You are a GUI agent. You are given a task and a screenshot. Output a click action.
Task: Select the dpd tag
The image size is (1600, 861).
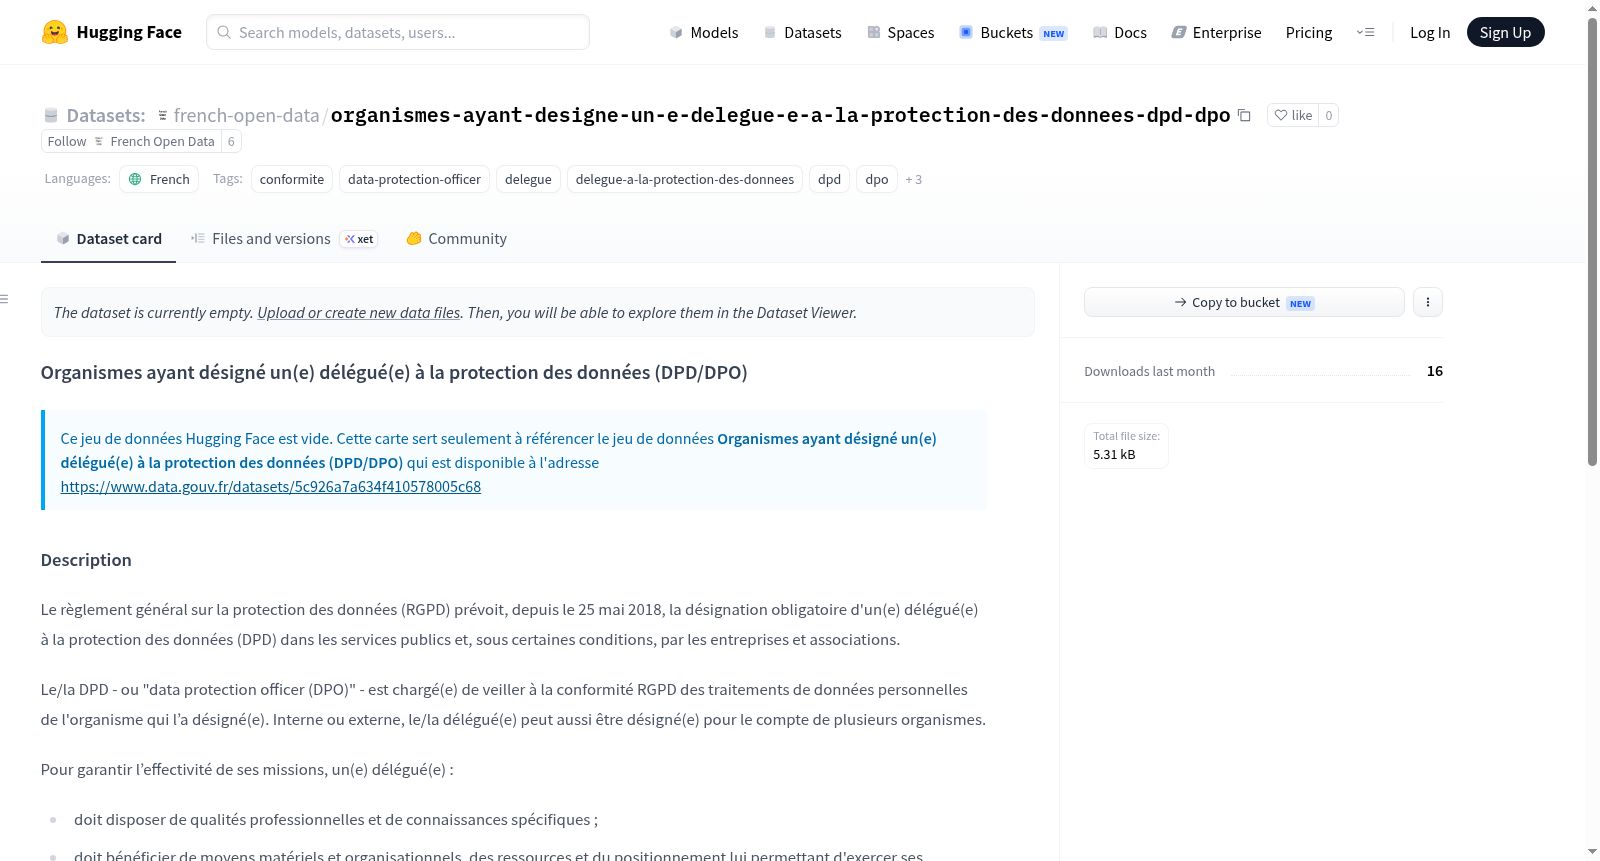tap(829, 179)
